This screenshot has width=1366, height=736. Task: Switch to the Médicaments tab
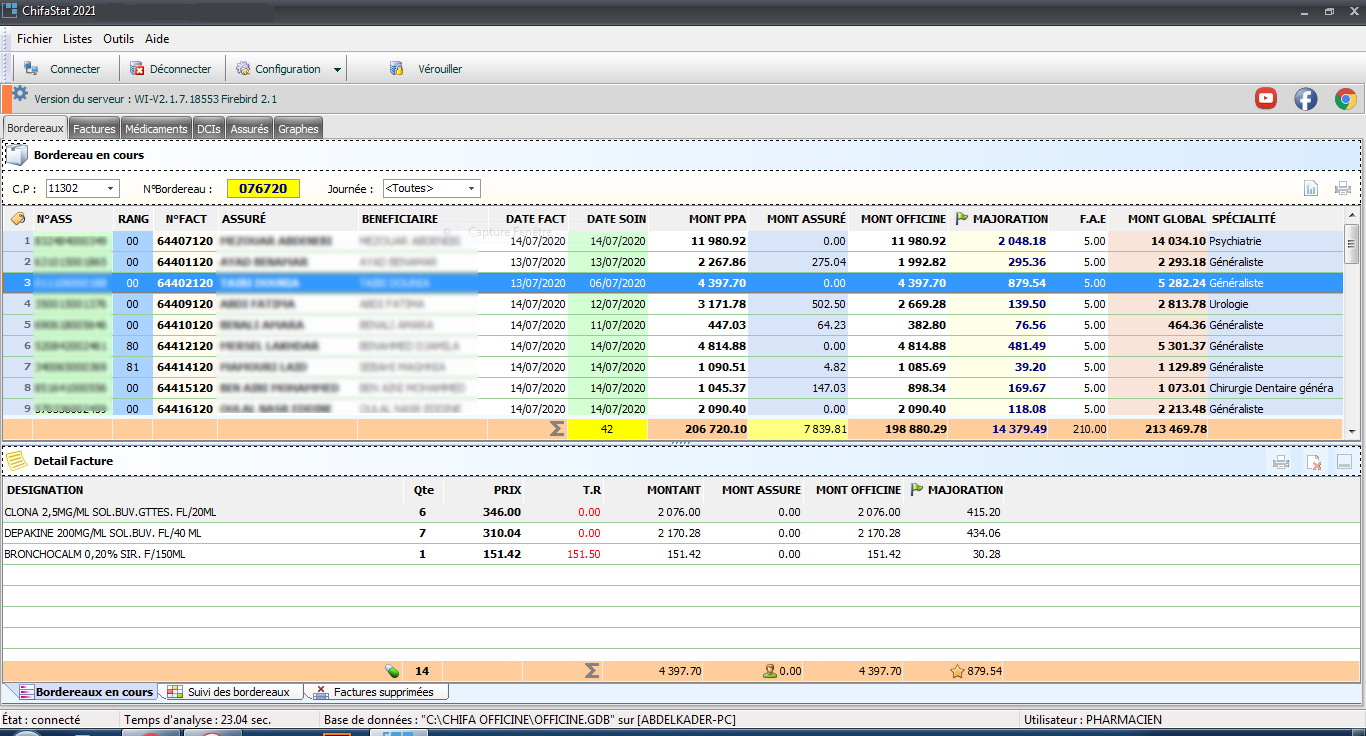(x=156, y=129)
